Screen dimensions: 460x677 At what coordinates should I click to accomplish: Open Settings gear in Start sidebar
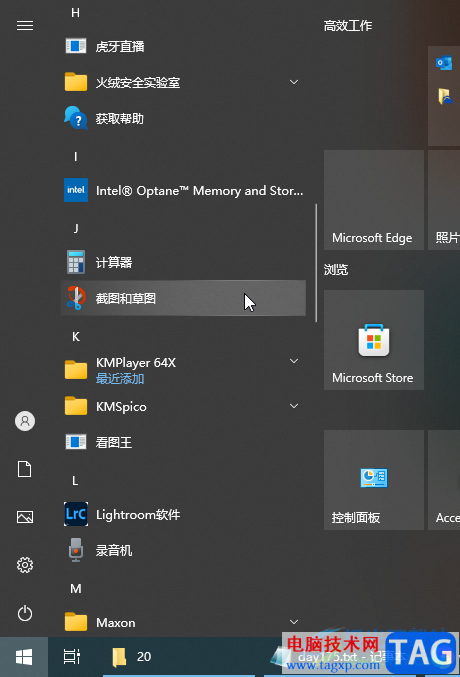tap(25, 565)
